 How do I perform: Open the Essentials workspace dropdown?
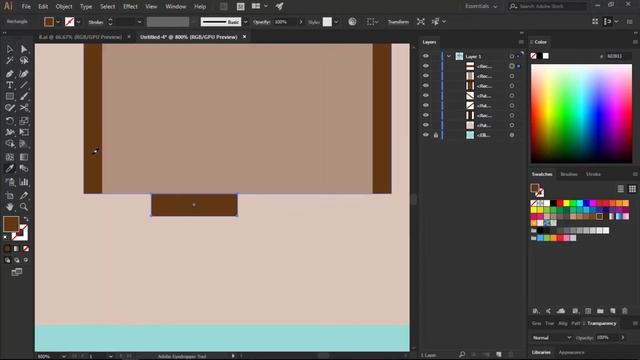(x=482, y=6)
